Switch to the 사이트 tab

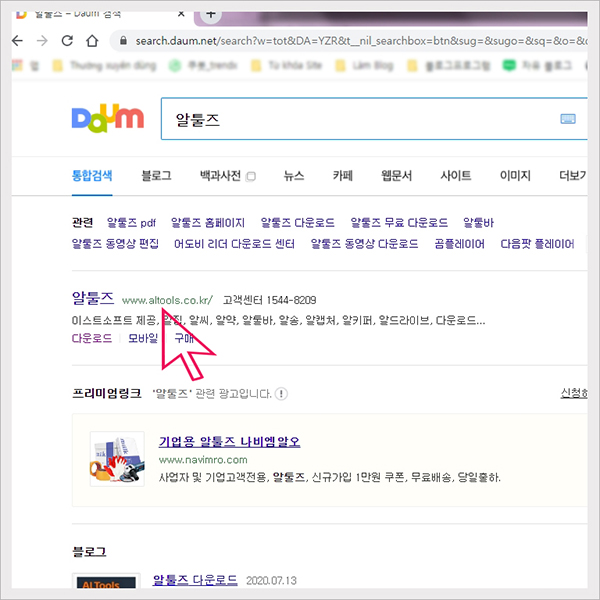[456, 176]
